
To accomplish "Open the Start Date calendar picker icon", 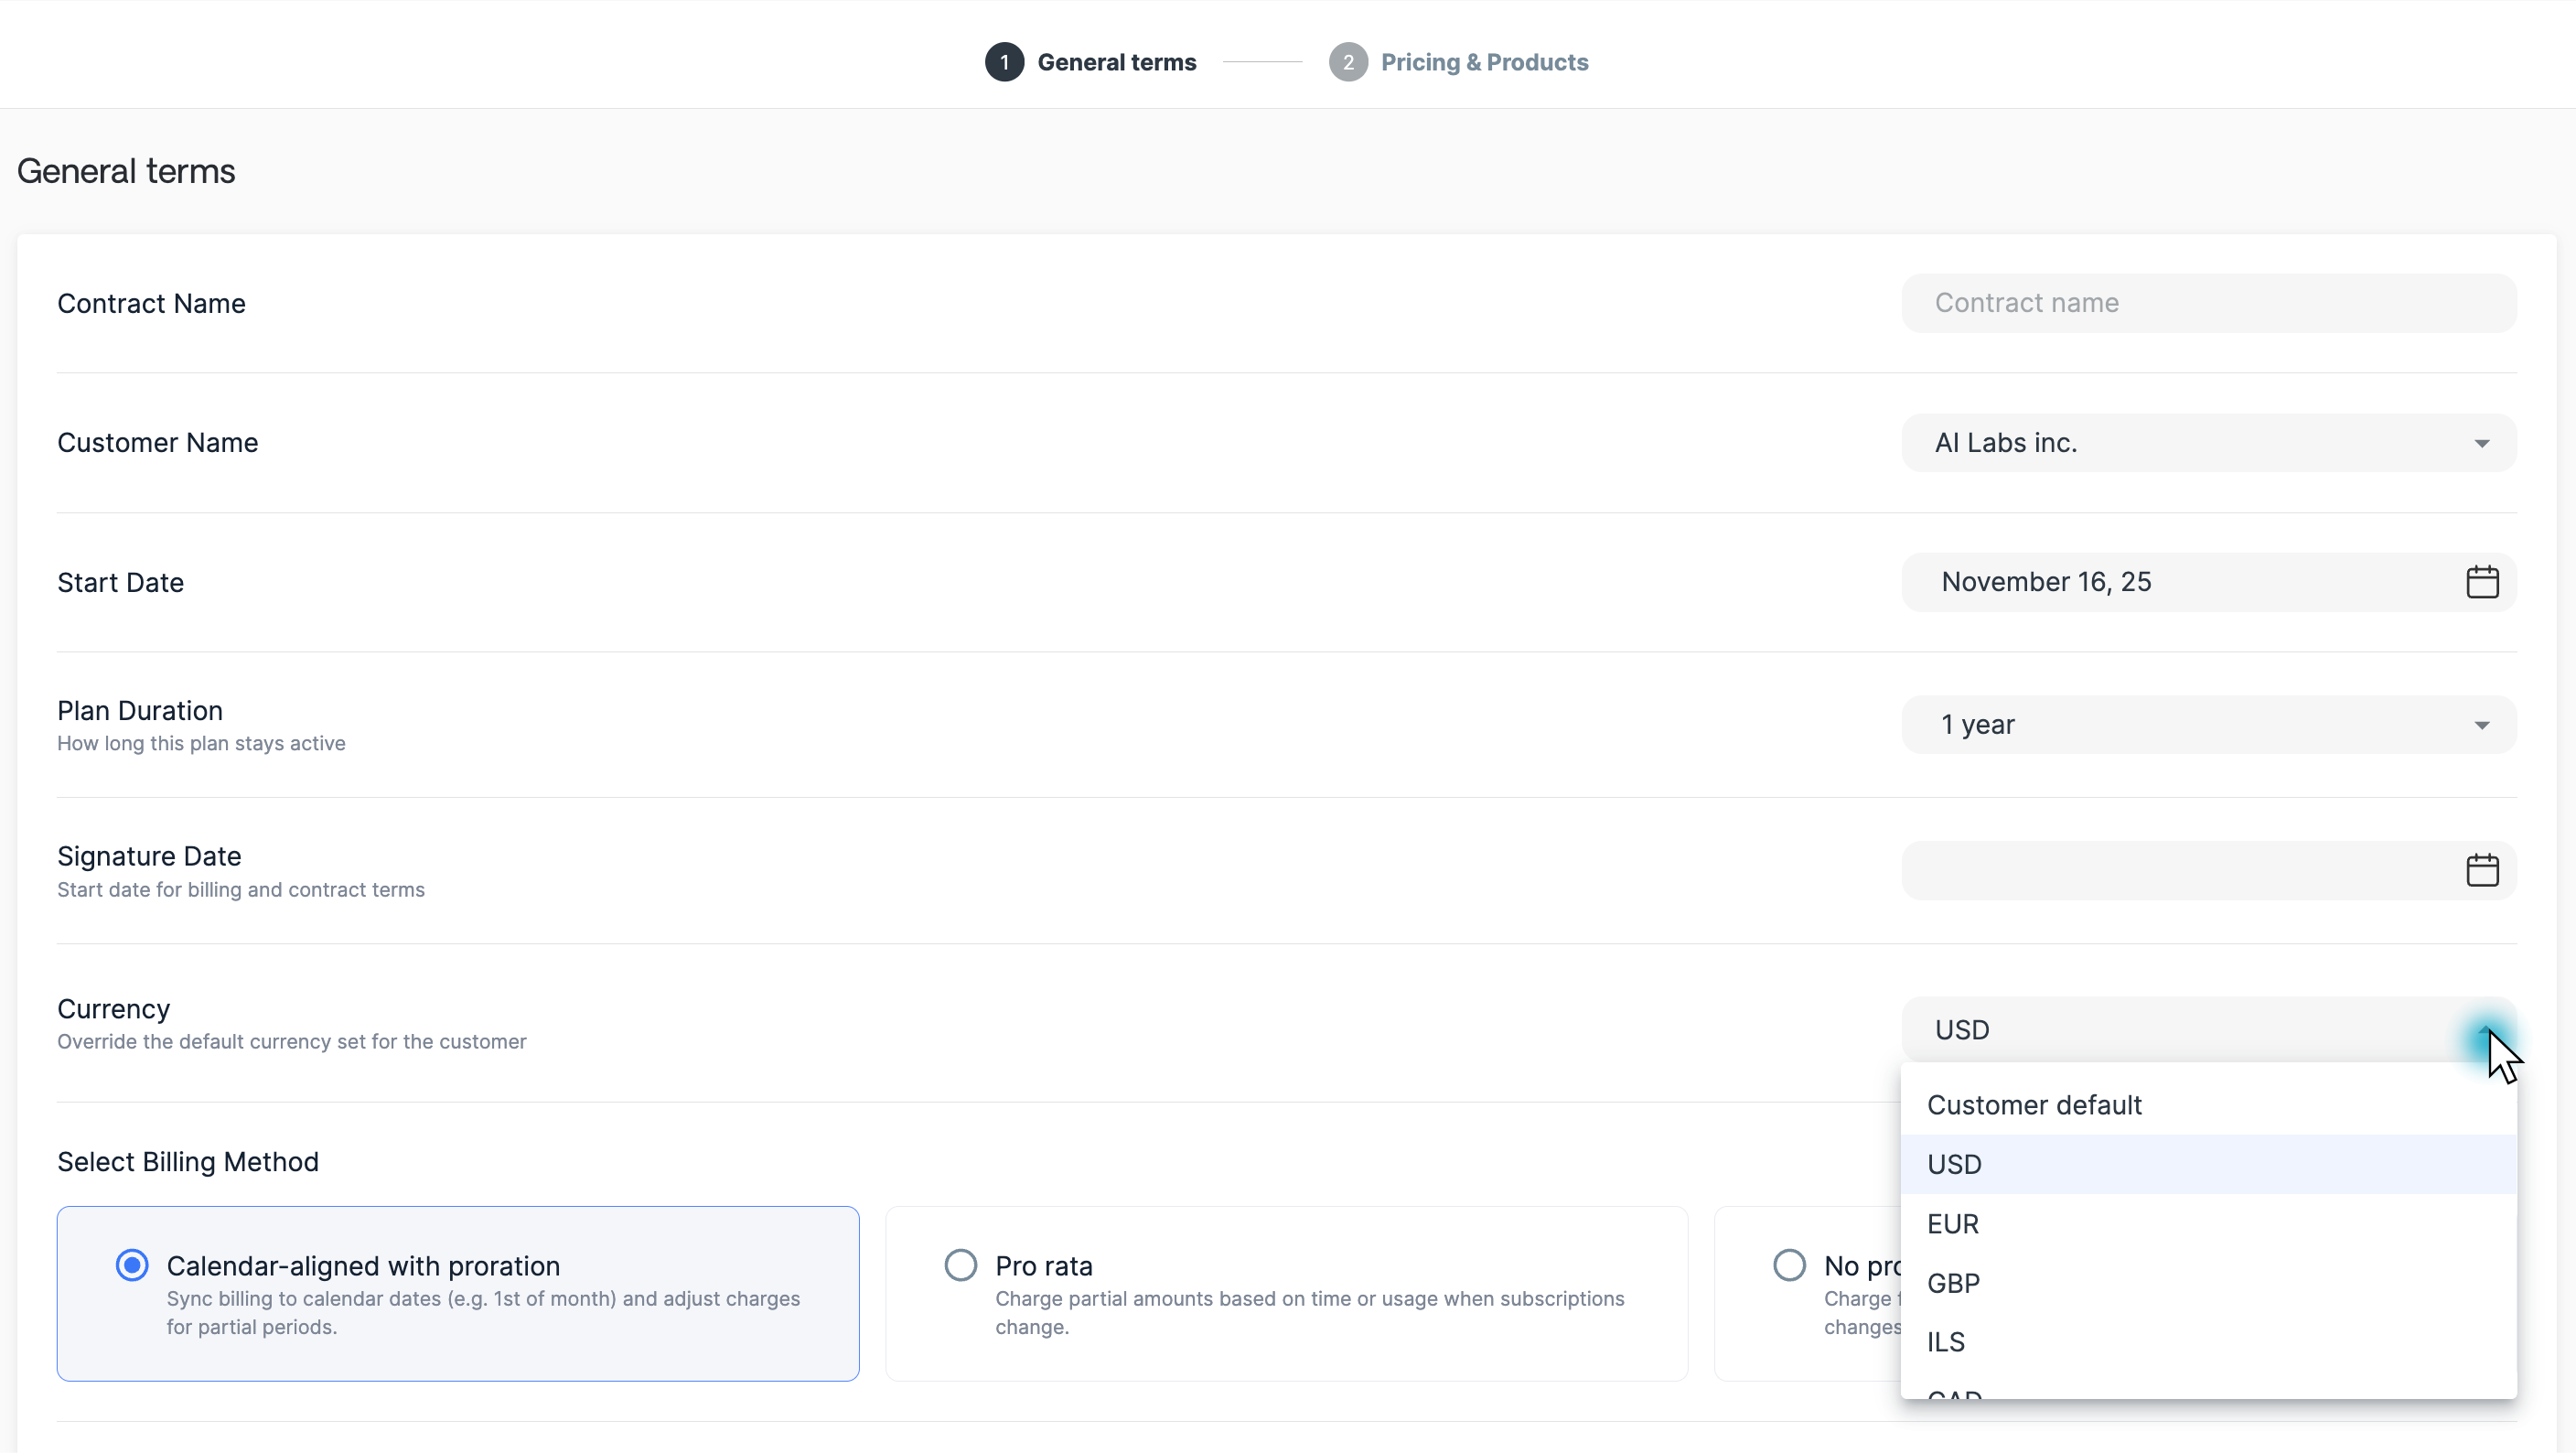I will click(x=2481, y=582).
